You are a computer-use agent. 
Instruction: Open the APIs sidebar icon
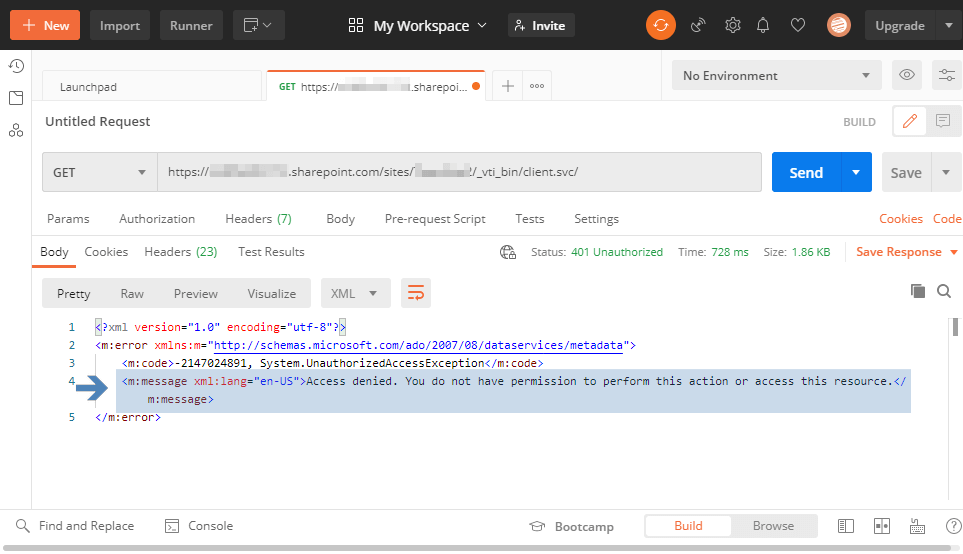(16, 130)
